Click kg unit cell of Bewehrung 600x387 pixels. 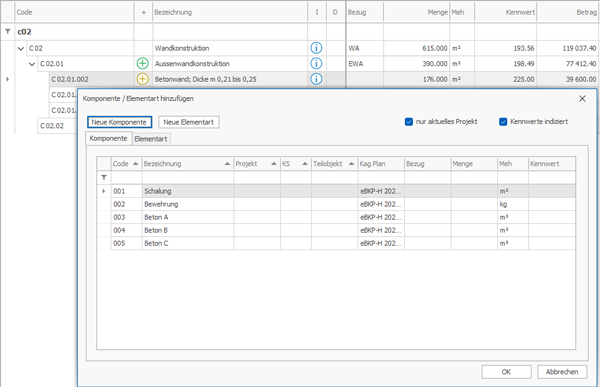tap(513, 204)
